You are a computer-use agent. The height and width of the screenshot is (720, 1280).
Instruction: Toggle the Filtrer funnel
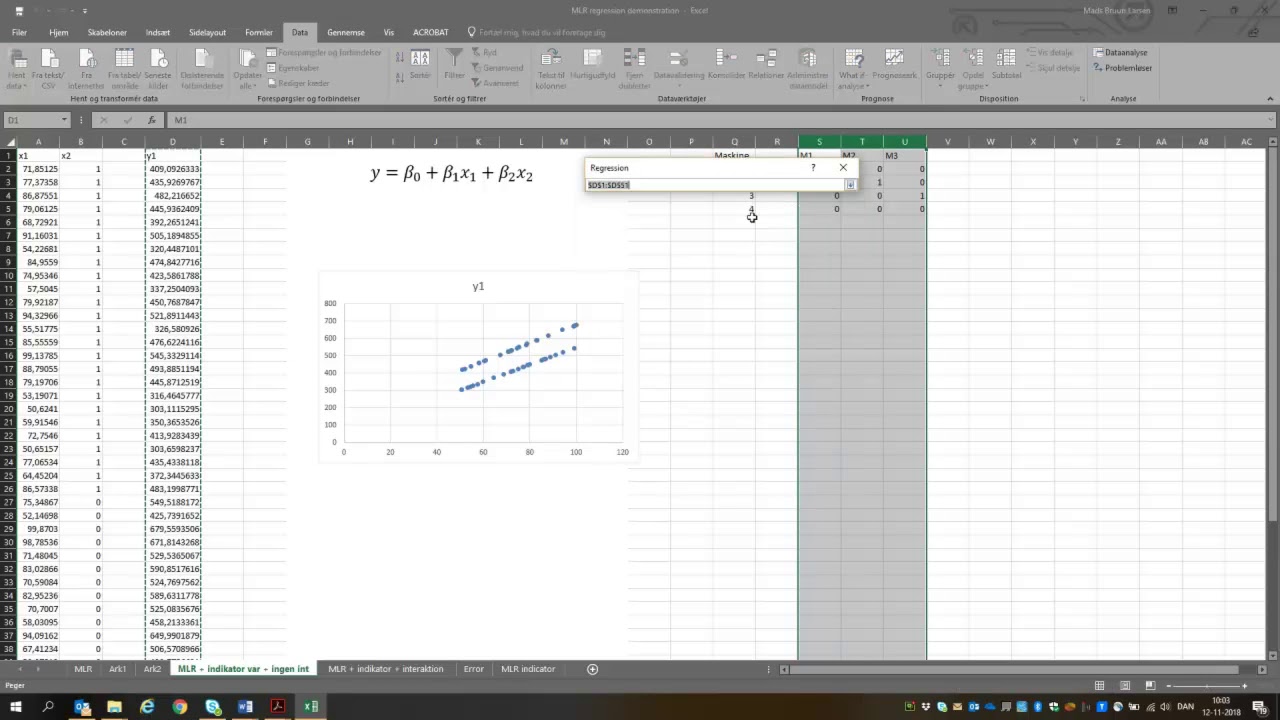(x=454, y=65)
